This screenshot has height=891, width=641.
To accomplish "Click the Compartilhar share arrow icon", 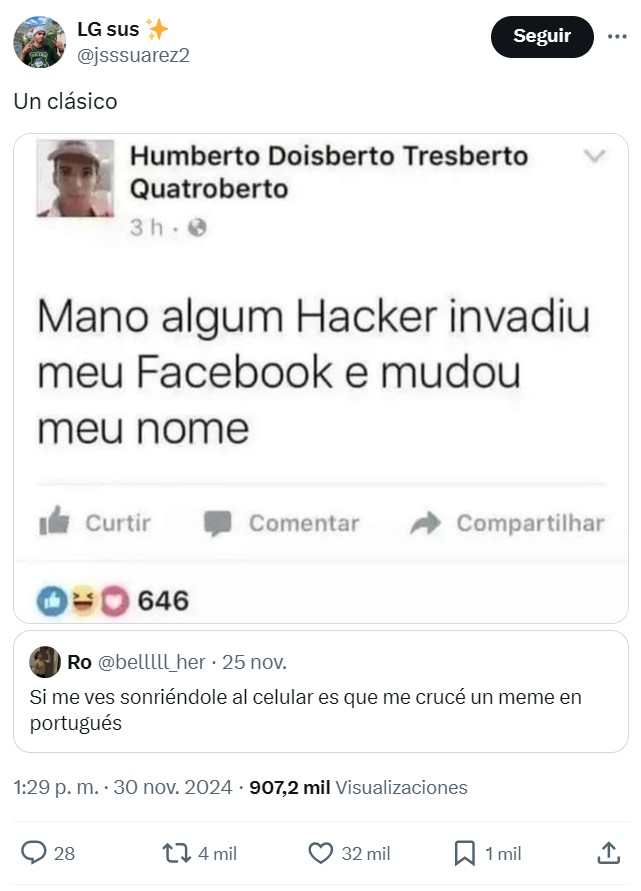I will [426, 523].
